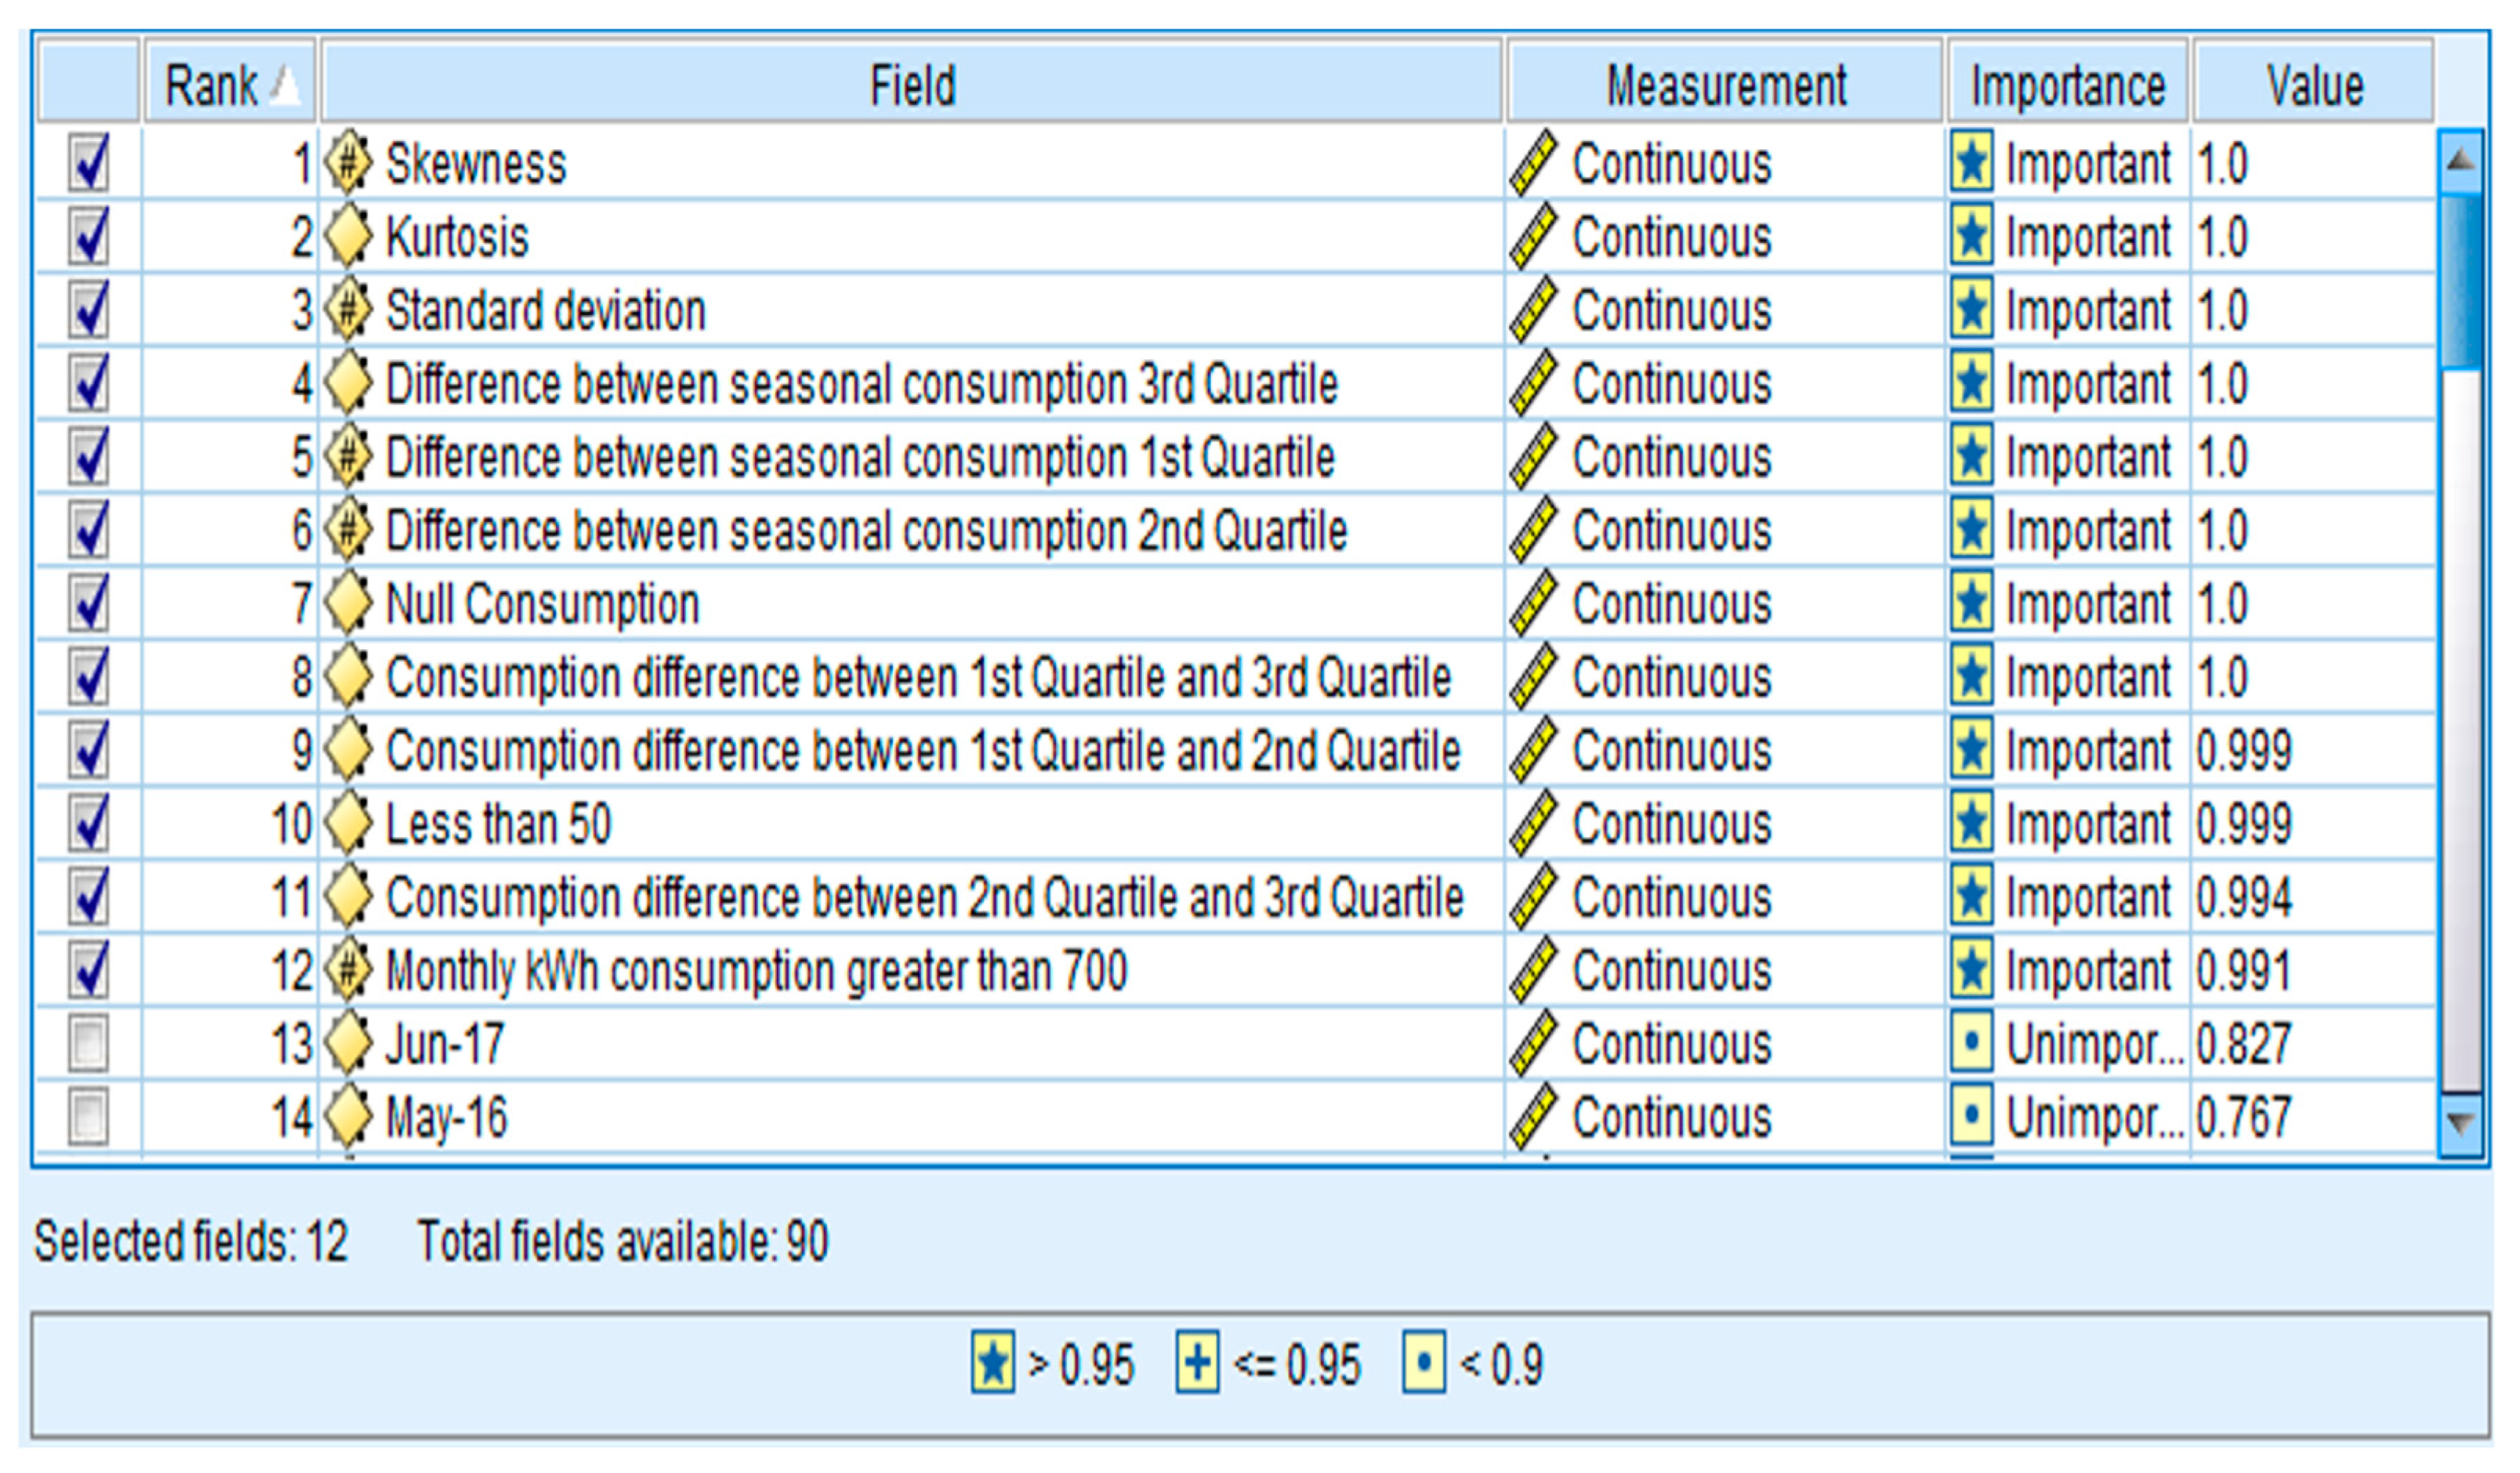Screen dimensions: 2520x1473
Task: Sort by the Importance column header
Action: click(2067, 85)
